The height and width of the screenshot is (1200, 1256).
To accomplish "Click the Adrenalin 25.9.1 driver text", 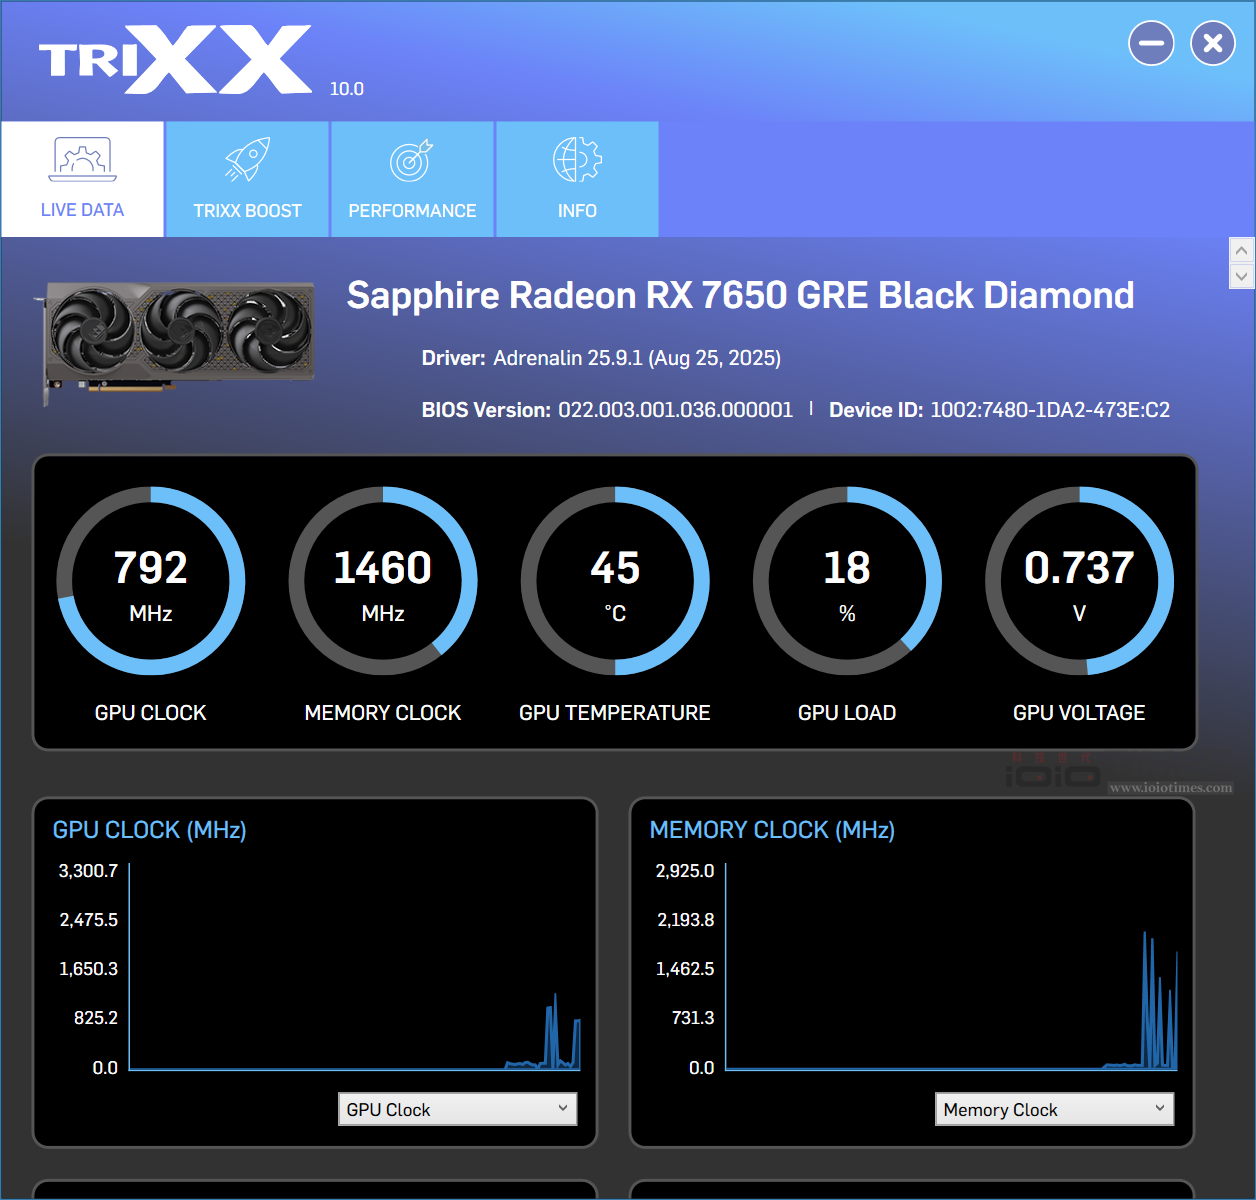I will coord(637,358).
